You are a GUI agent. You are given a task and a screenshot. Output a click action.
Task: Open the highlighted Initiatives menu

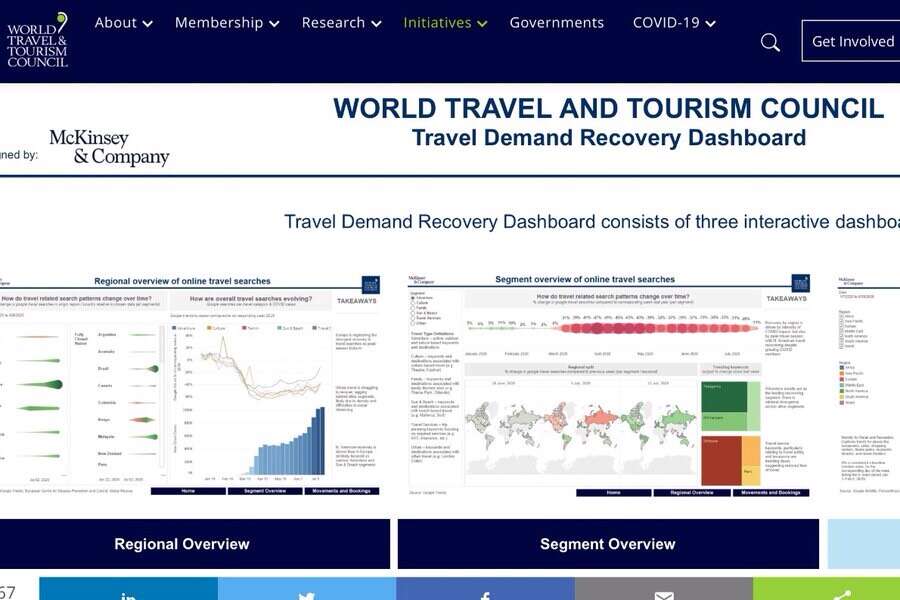445,23
